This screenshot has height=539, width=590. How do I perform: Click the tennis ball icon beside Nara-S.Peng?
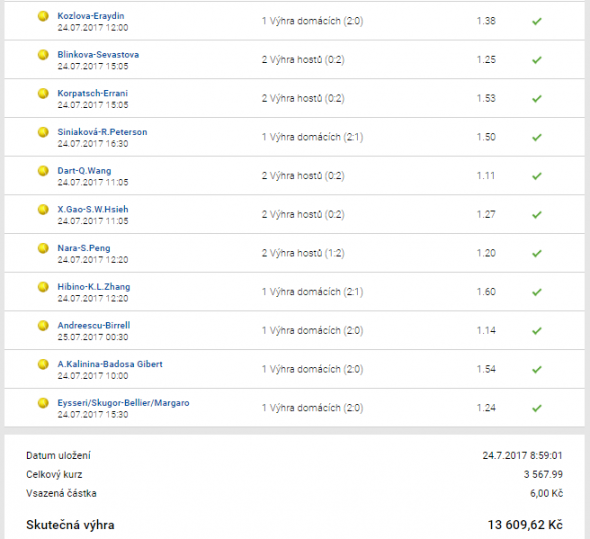[43, 248]
